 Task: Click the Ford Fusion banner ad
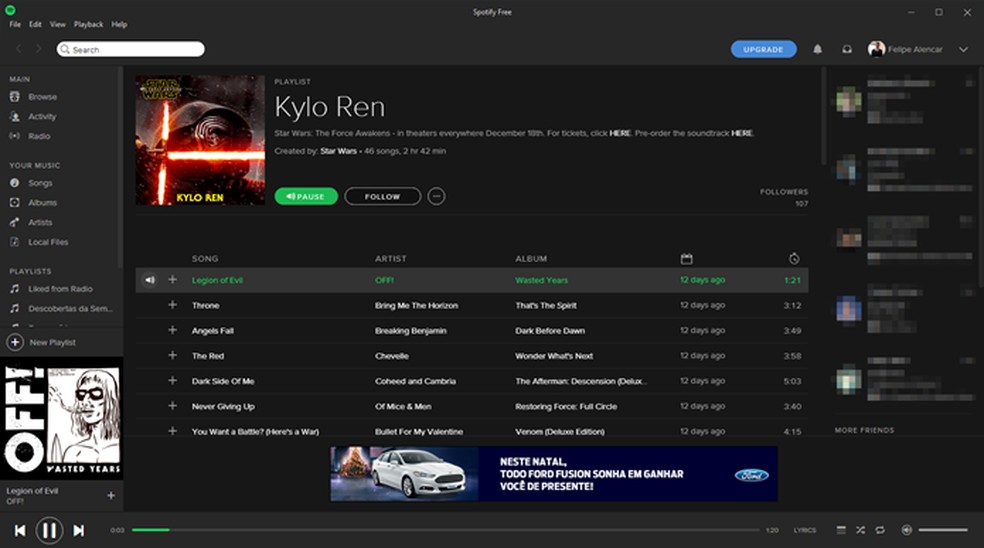click(x=554, y=474)
